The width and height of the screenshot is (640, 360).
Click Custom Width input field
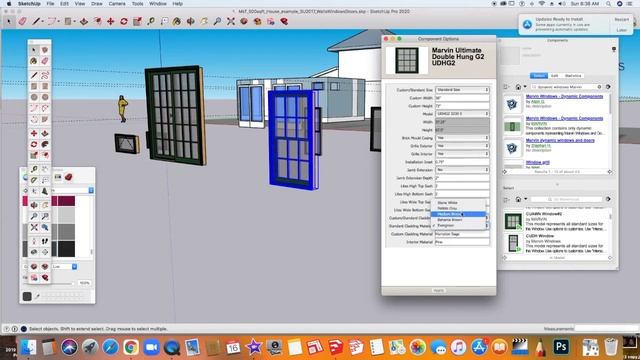point(462,98)
